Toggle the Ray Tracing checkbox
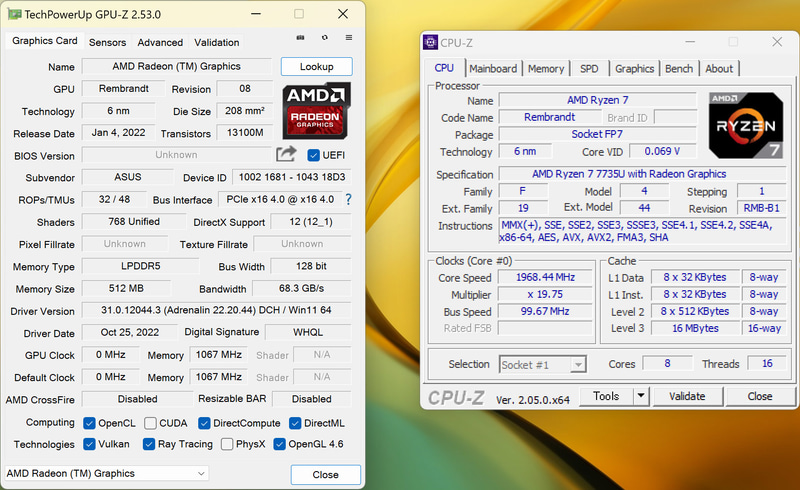 click(x=149, y=444)
